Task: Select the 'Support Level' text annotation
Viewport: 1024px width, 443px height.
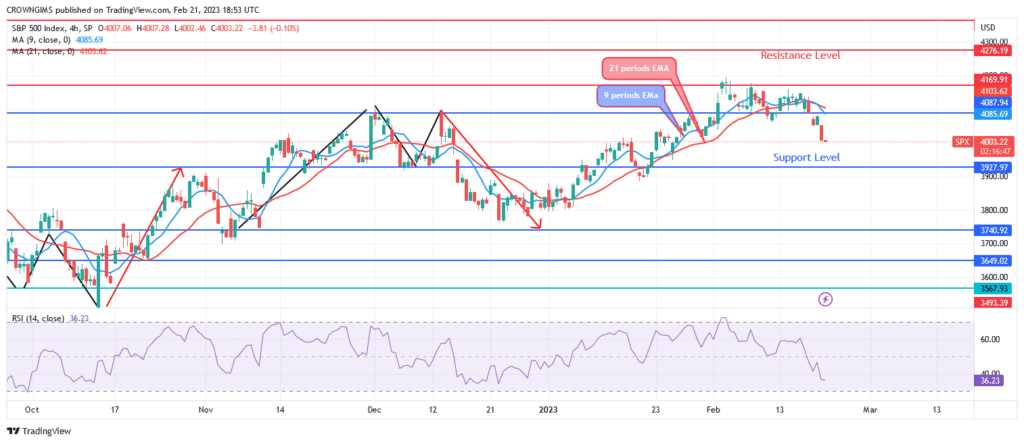Action: [807, 157]
